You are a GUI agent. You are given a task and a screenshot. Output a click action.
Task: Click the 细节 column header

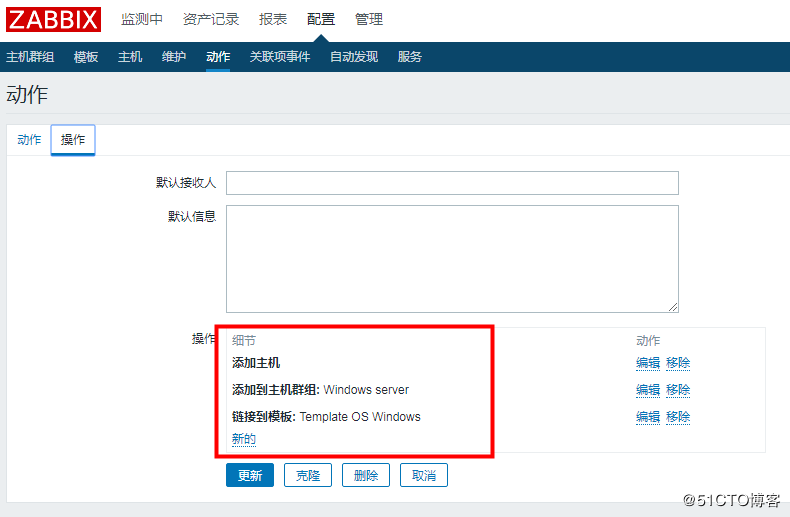click(x=244, y=341)
